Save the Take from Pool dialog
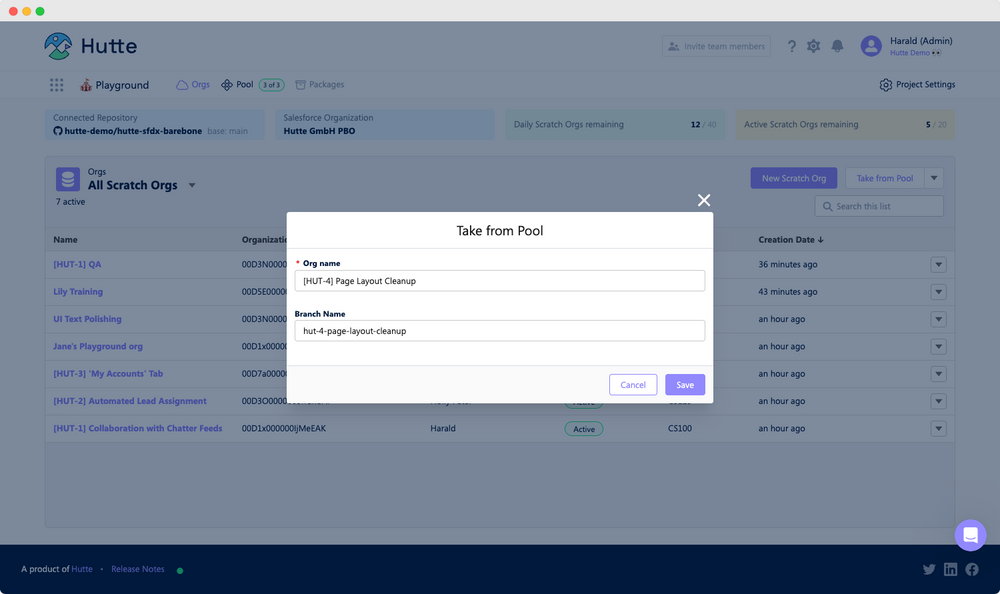 684,384
